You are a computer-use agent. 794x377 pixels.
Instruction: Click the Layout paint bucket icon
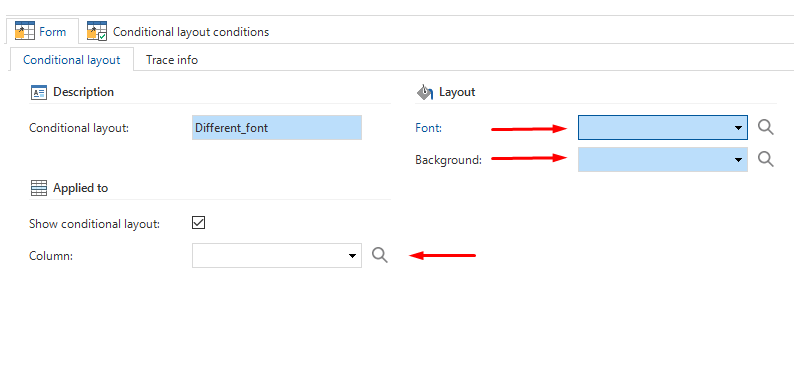point(425,92)
